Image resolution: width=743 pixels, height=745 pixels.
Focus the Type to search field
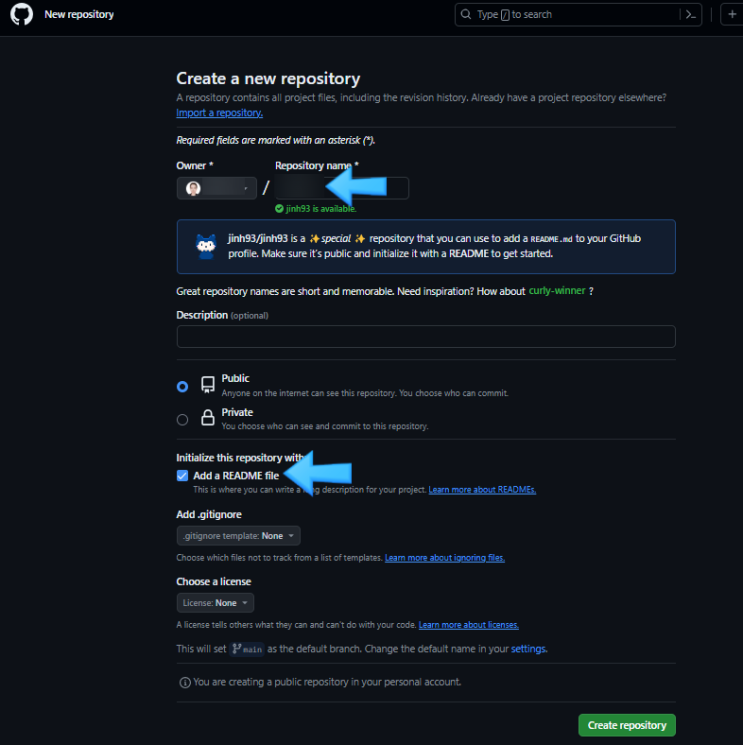pyautogui.click(x=578, y=15)
